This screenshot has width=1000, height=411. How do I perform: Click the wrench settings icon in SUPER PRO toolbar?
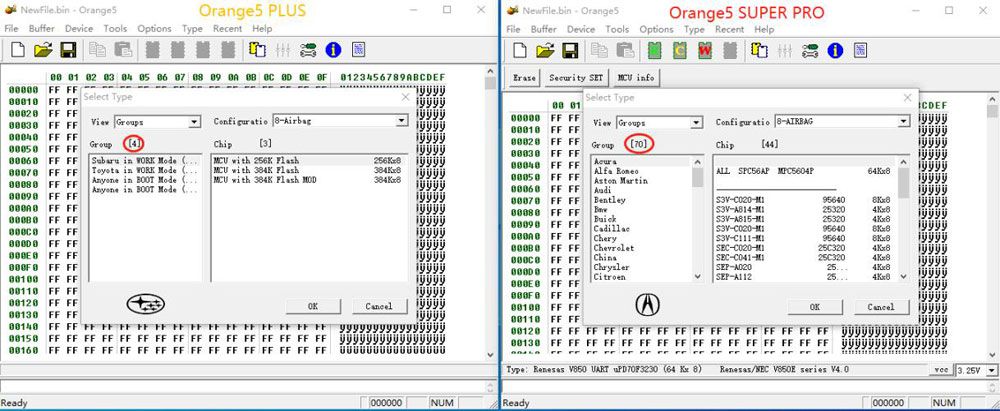point(807,49)
